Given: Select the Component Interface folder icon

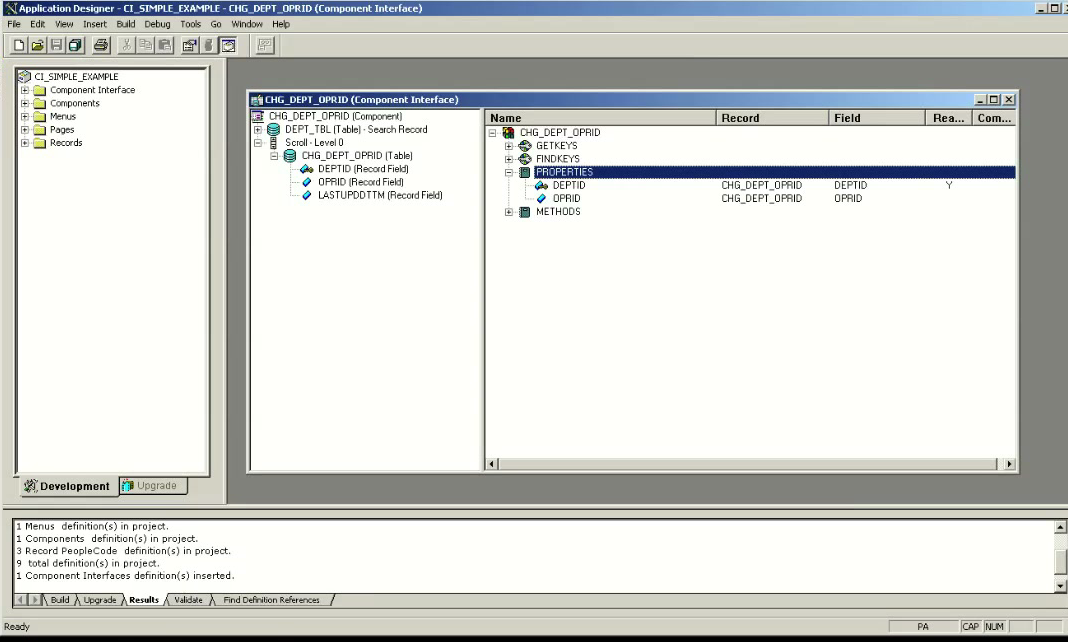Looking at the screenshot, I should [x=40, y=90].
